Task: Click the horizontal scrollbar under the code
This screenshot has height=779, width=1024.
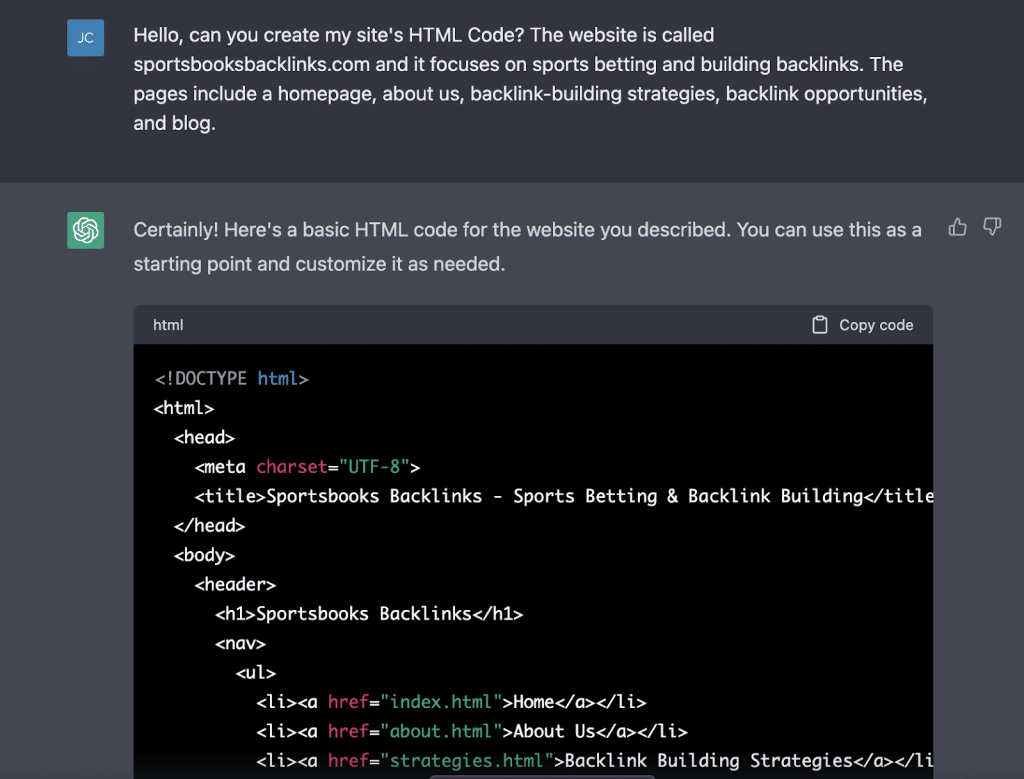Action: [542, 776]
